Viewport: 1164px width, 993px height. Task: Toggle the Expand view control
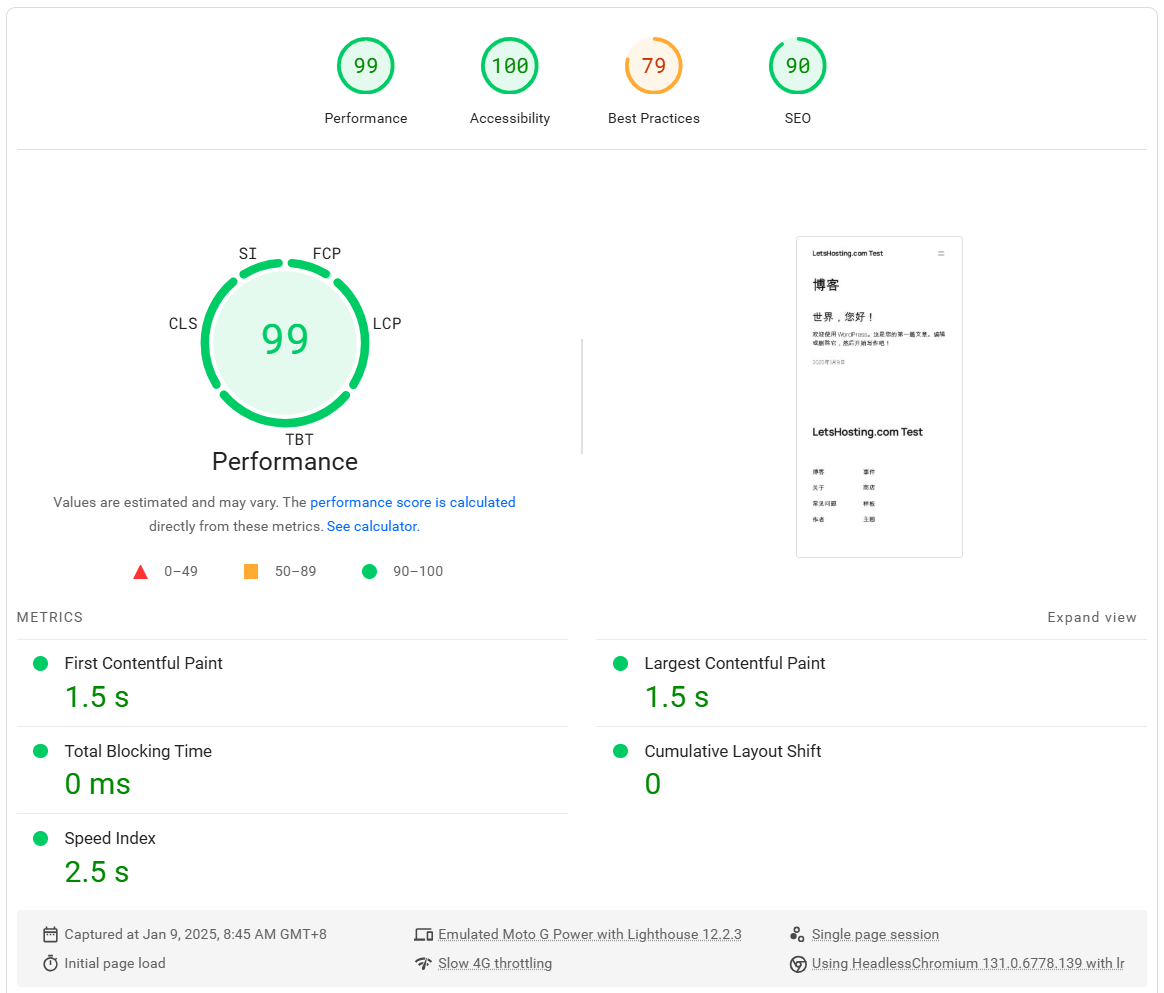[1091, 617]
